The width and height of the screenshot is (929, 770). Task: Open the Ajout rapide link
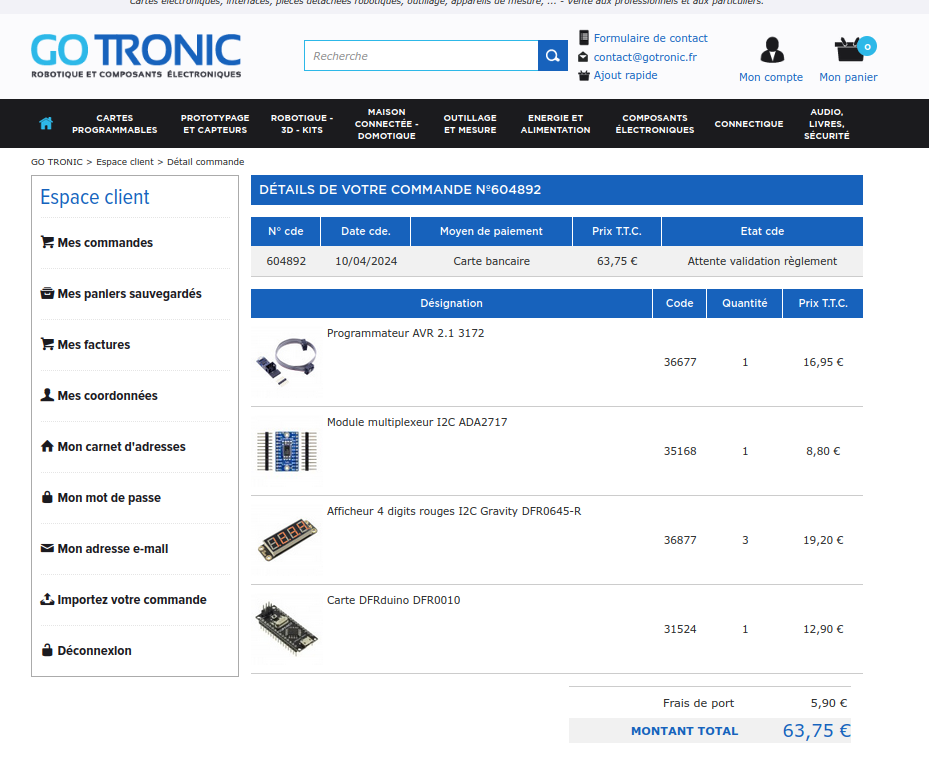625,75
